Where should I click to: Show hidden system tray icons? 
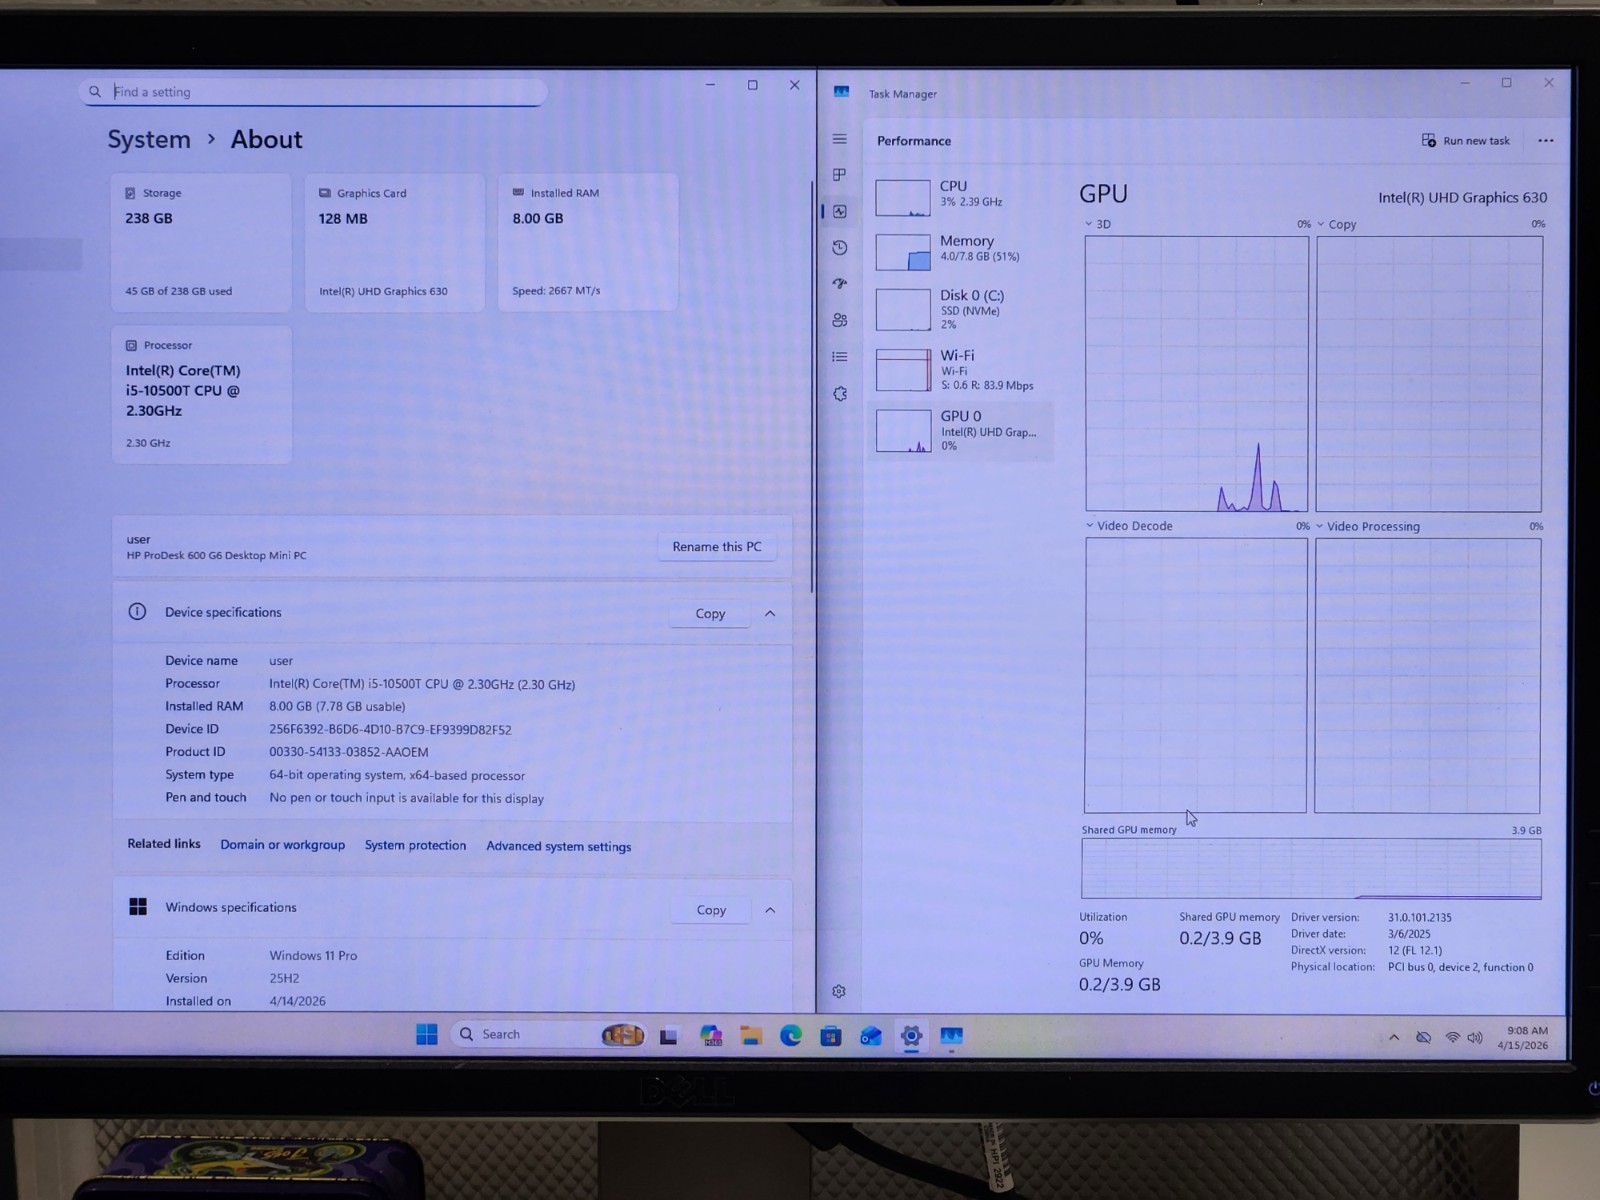pos(1394,1038)
